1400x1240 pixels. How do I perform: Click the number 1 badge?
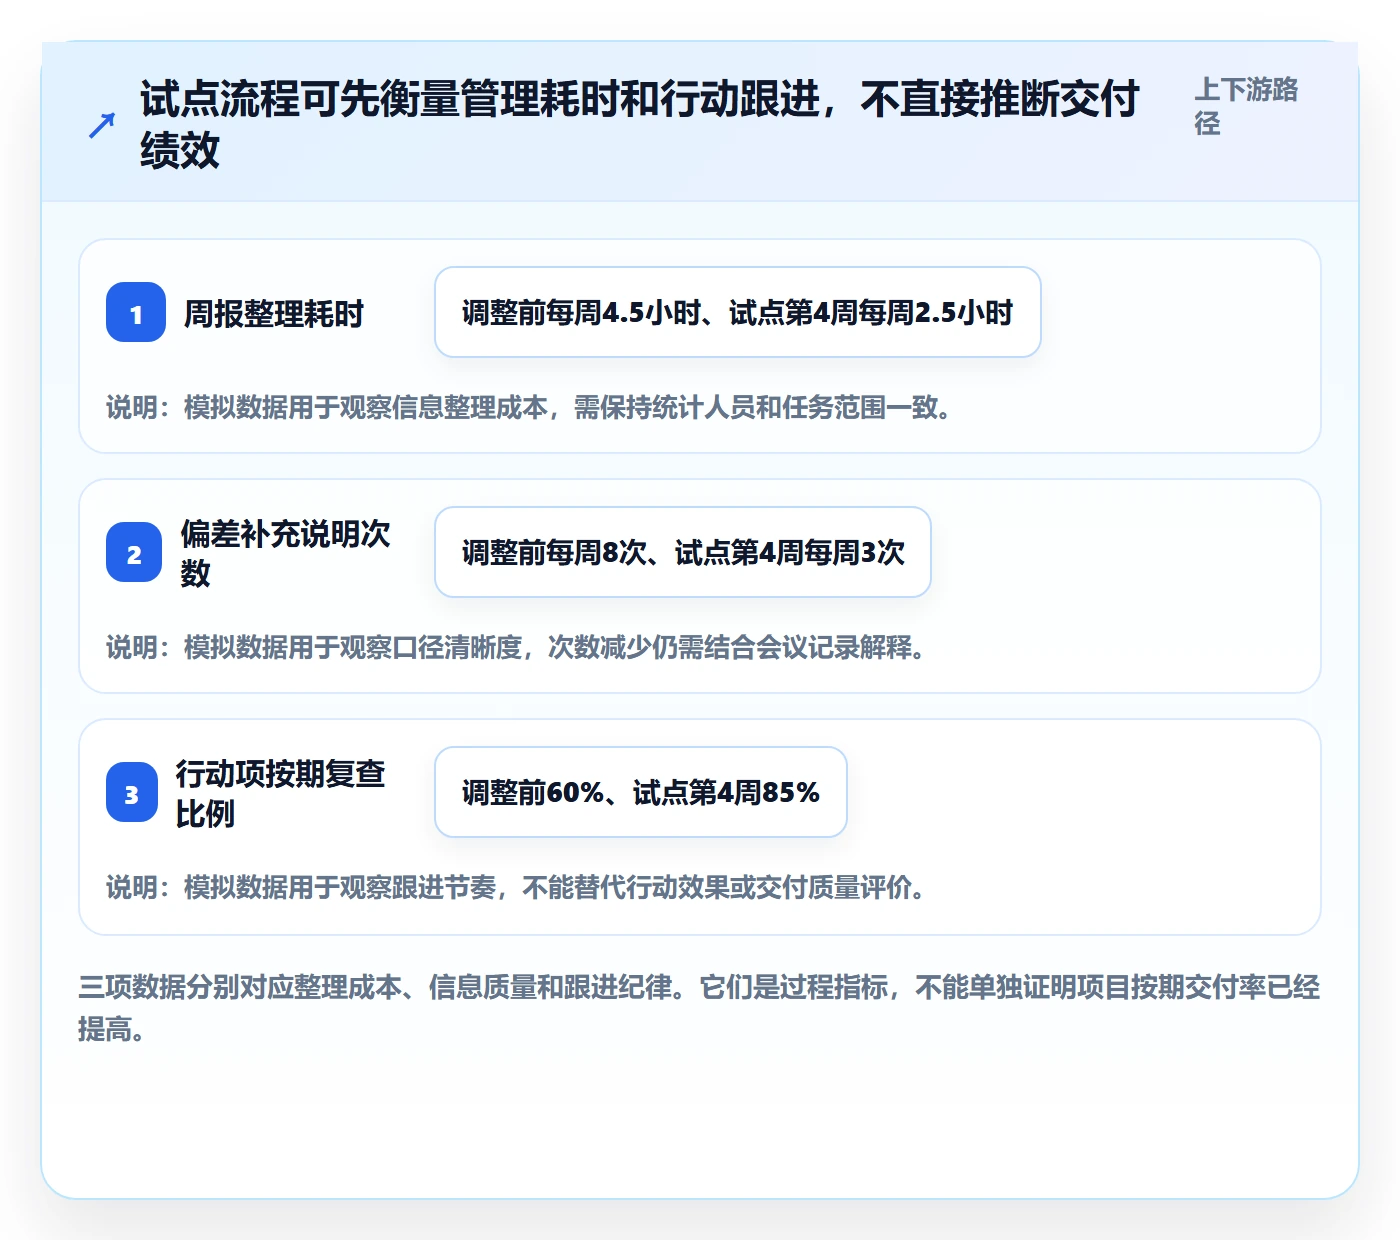pyautogui.click(x=136, y=312)
